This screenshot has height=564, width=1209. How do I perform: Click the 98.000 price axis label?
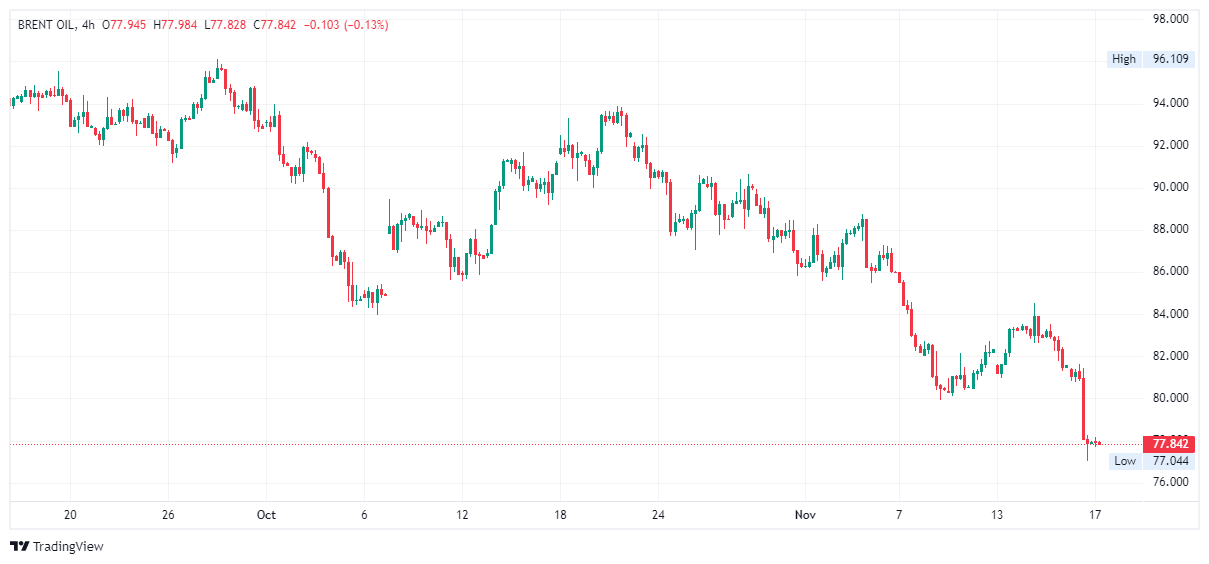coord(1170,19)
